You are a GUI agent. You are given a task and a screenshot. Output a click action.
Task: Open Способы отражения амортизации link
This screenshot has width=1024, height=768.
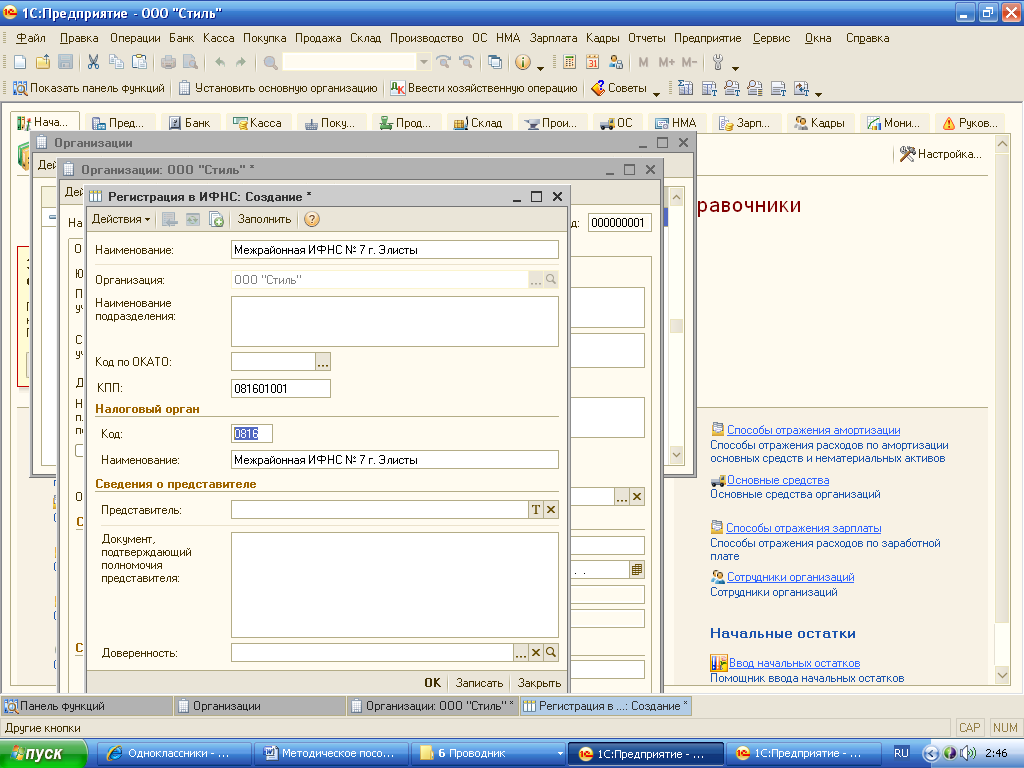pyautogui.click(x=814, y=430)
